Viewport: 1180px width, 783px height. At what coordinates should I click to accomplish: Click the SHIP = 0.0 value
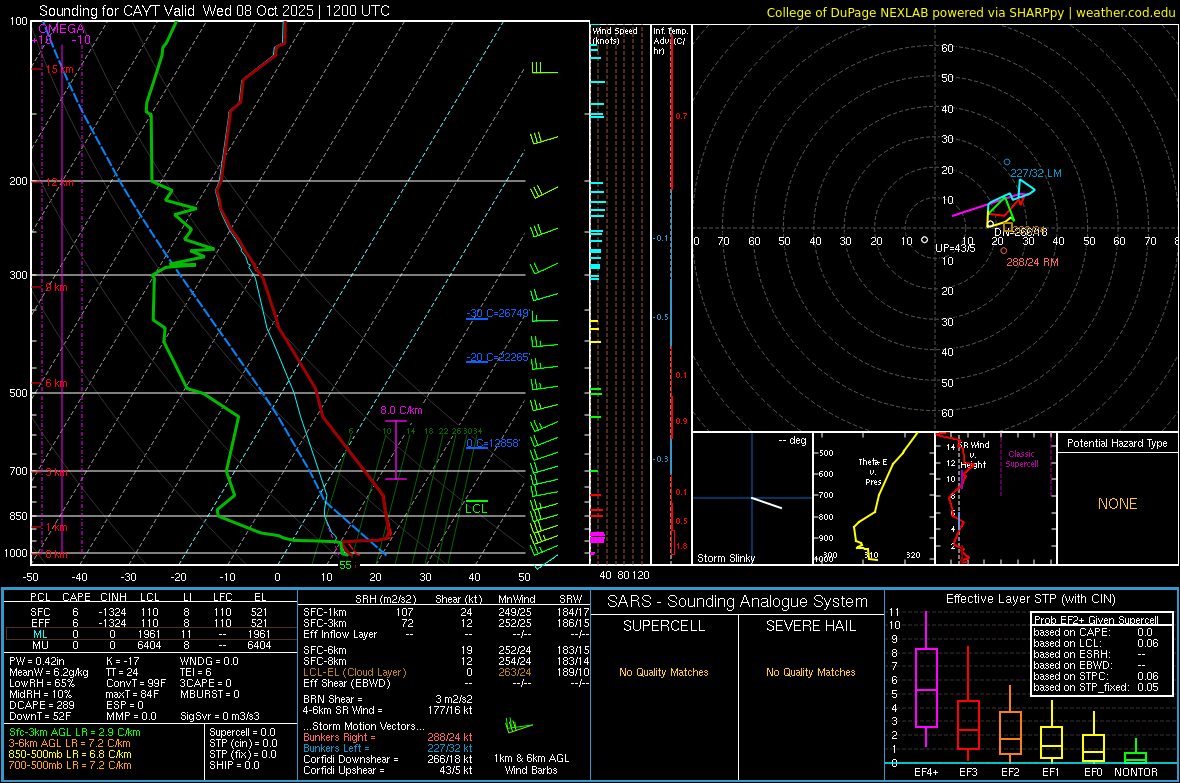pyautogui.click(x=234, y=765)
